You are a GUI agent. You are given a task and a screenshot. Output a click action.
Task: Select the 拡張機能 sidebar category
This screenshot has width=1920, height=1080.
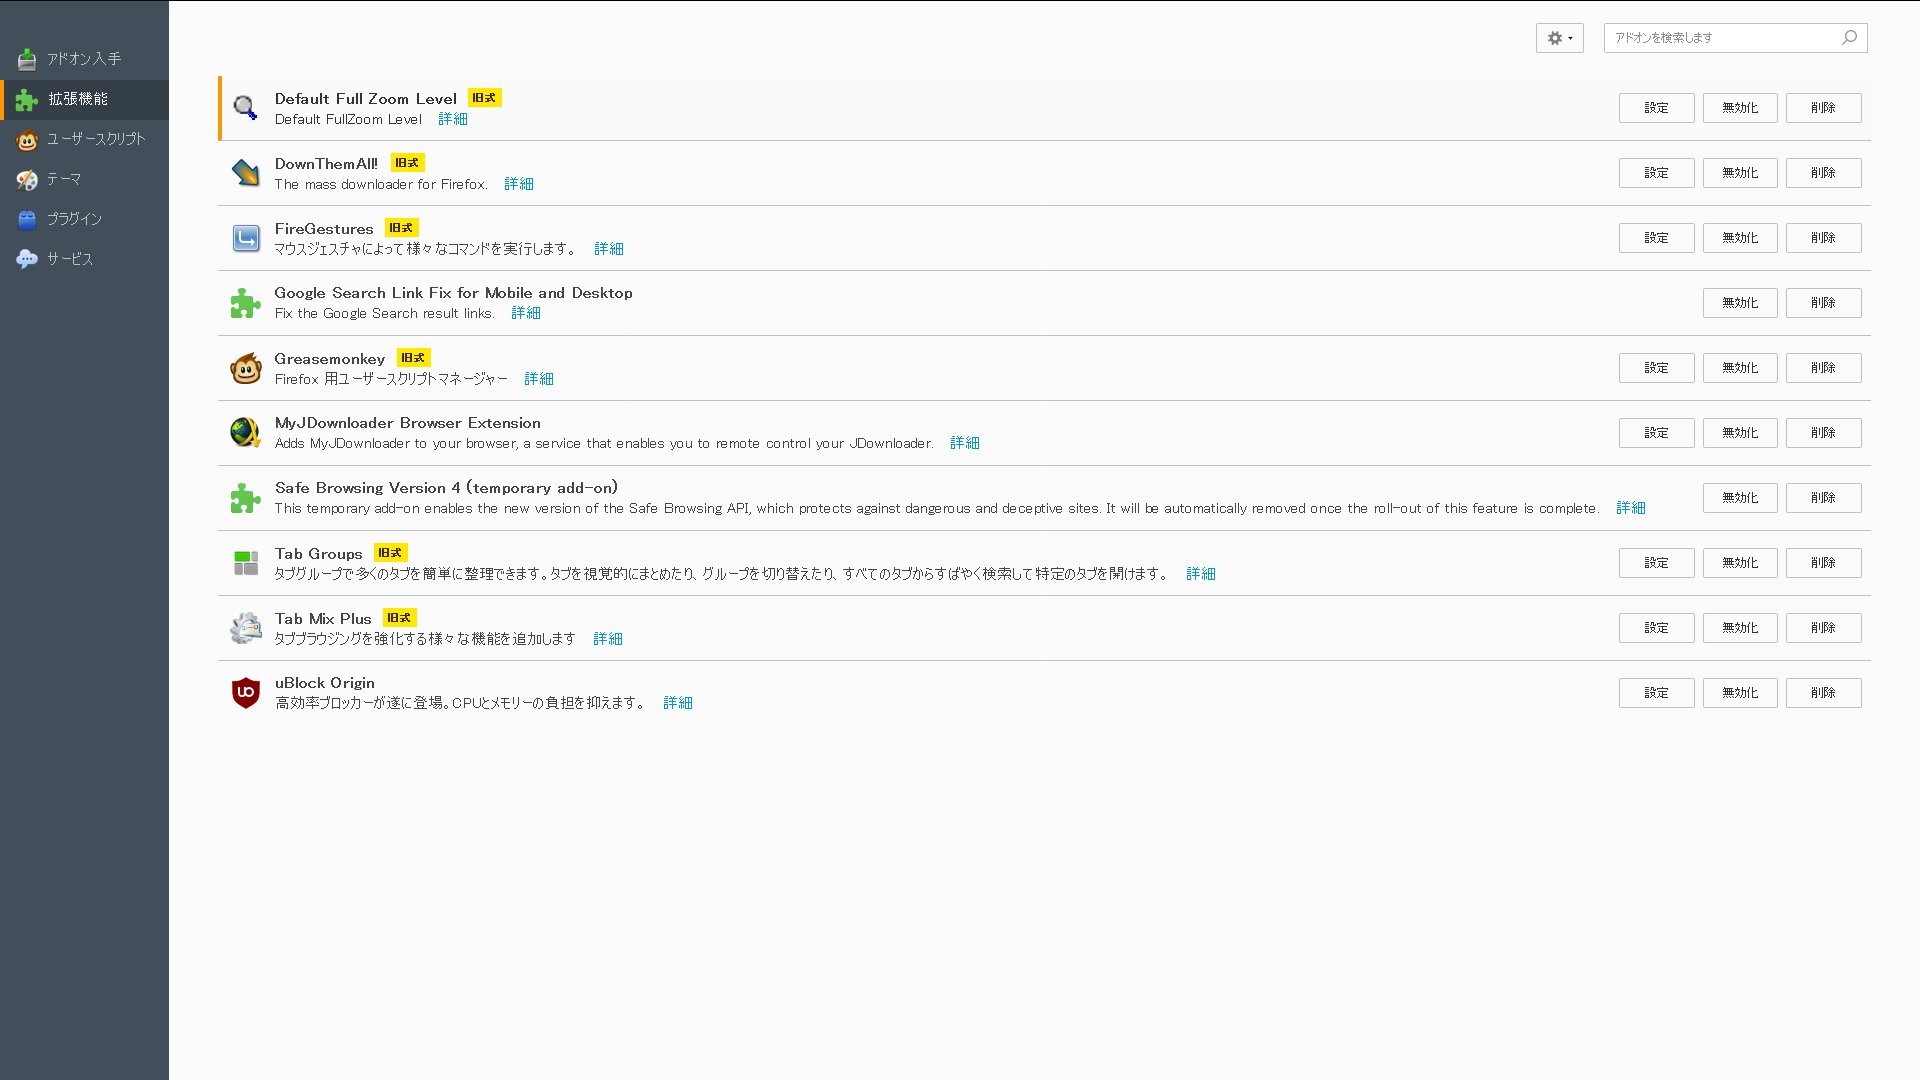[84, 99]
